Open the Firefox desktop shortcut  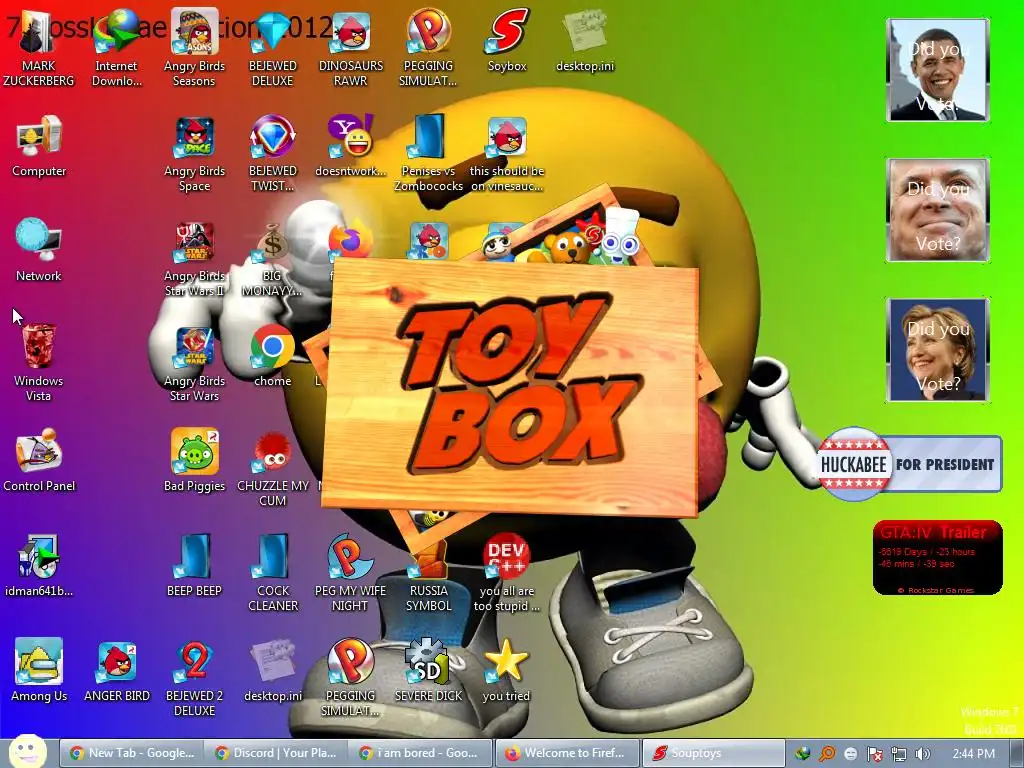(x=349, y=240)
